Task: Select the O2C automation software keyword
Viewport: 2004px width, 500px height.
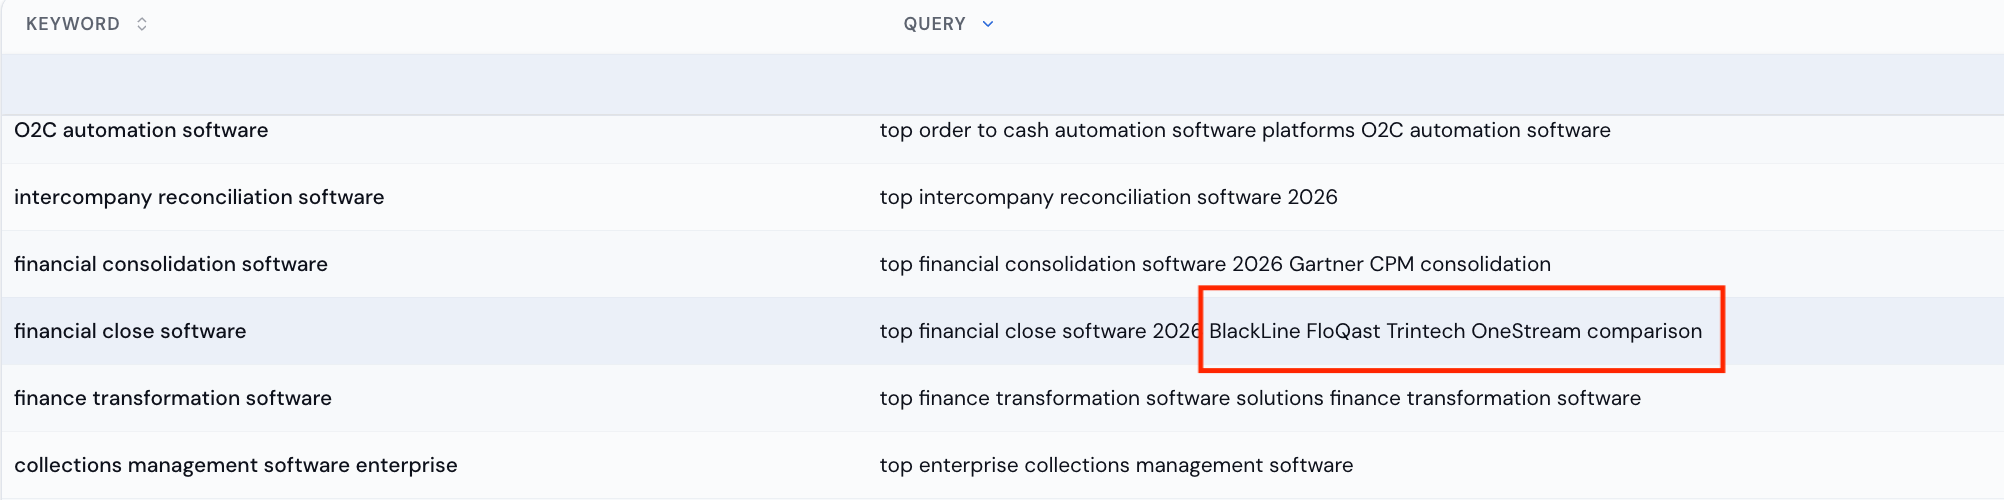Action: click(x=141, y=130)
